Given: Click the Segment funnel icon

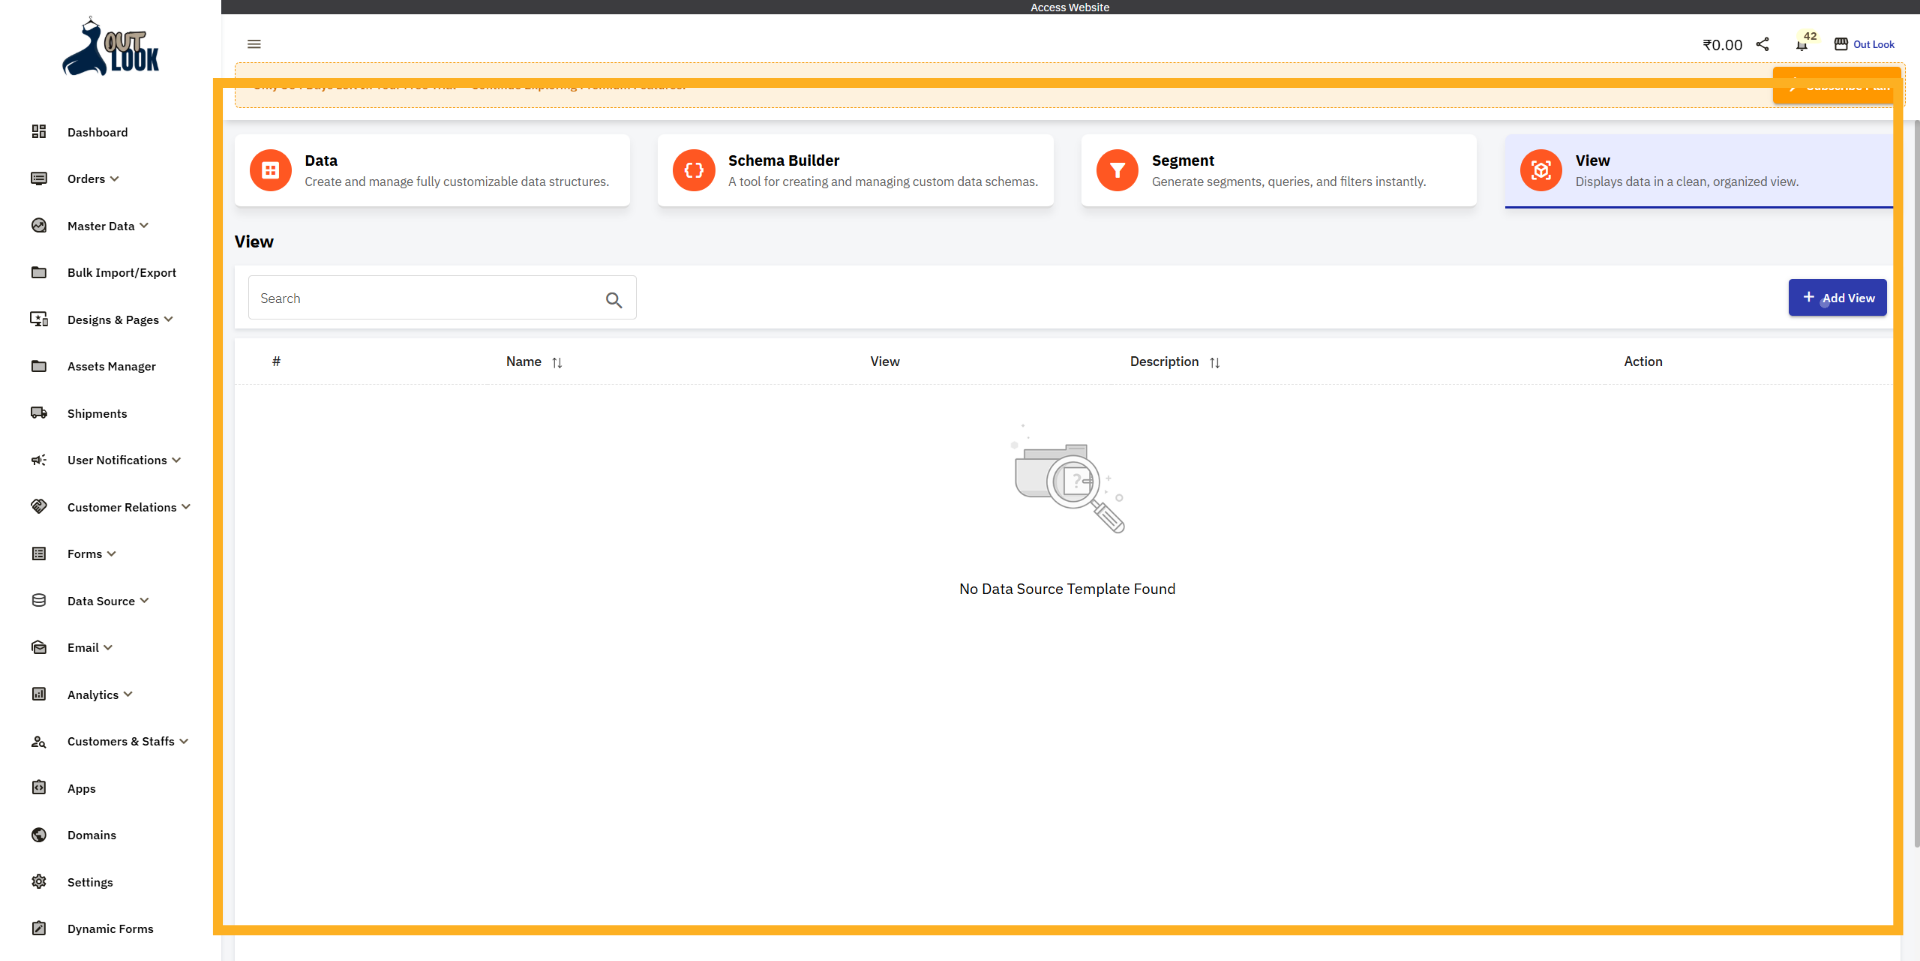Looking at the screenshot, I should (x=1117, y=170).
